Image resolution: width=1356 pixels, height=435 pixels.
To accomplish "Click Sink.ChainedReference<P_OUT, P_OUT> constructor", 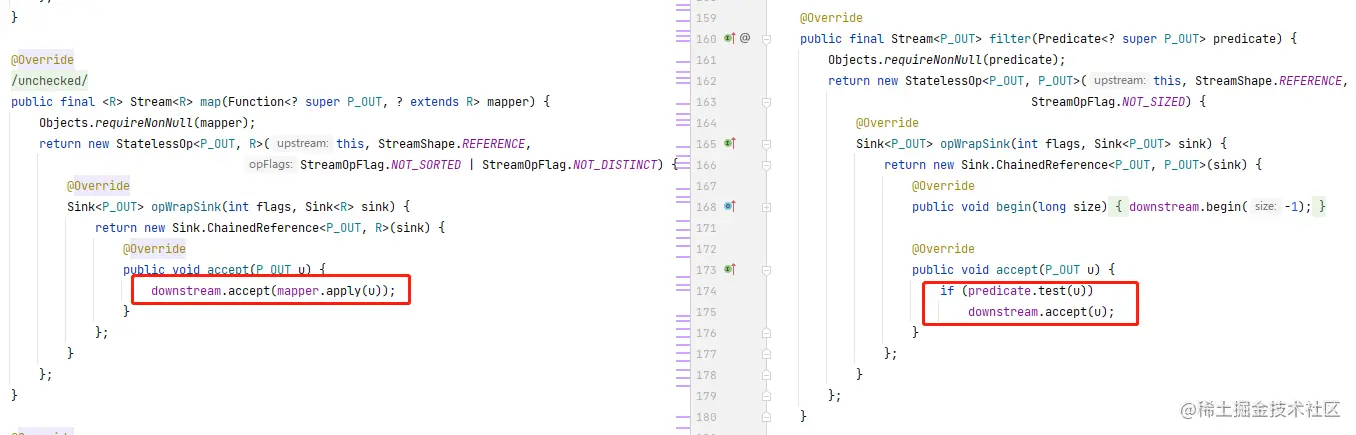I will click(x=1106, y=165).
